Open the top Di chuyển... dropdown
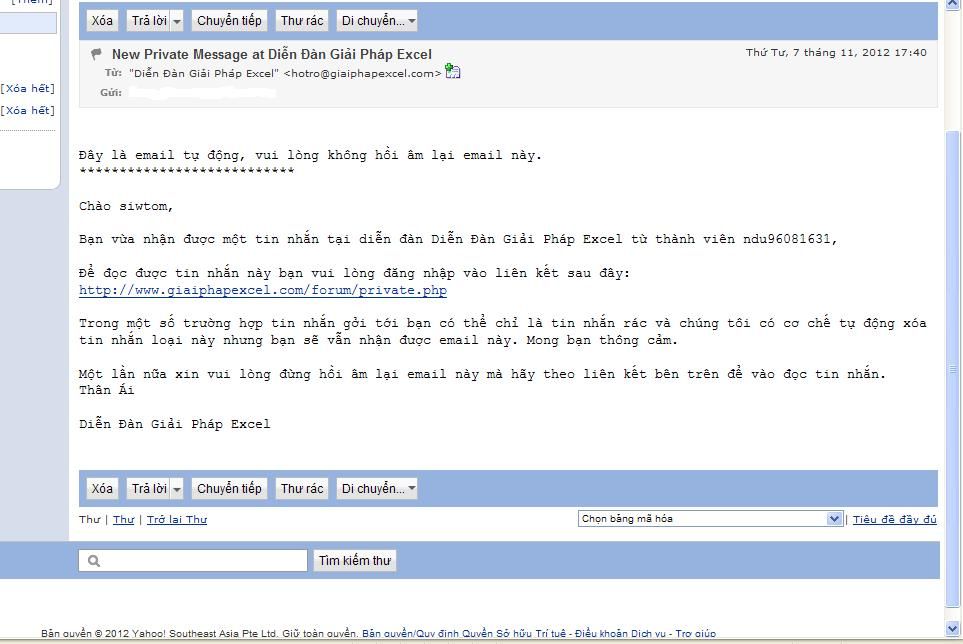Image resolution: width=963 pixels, height=644 pixels. click(x=377, y=21)
